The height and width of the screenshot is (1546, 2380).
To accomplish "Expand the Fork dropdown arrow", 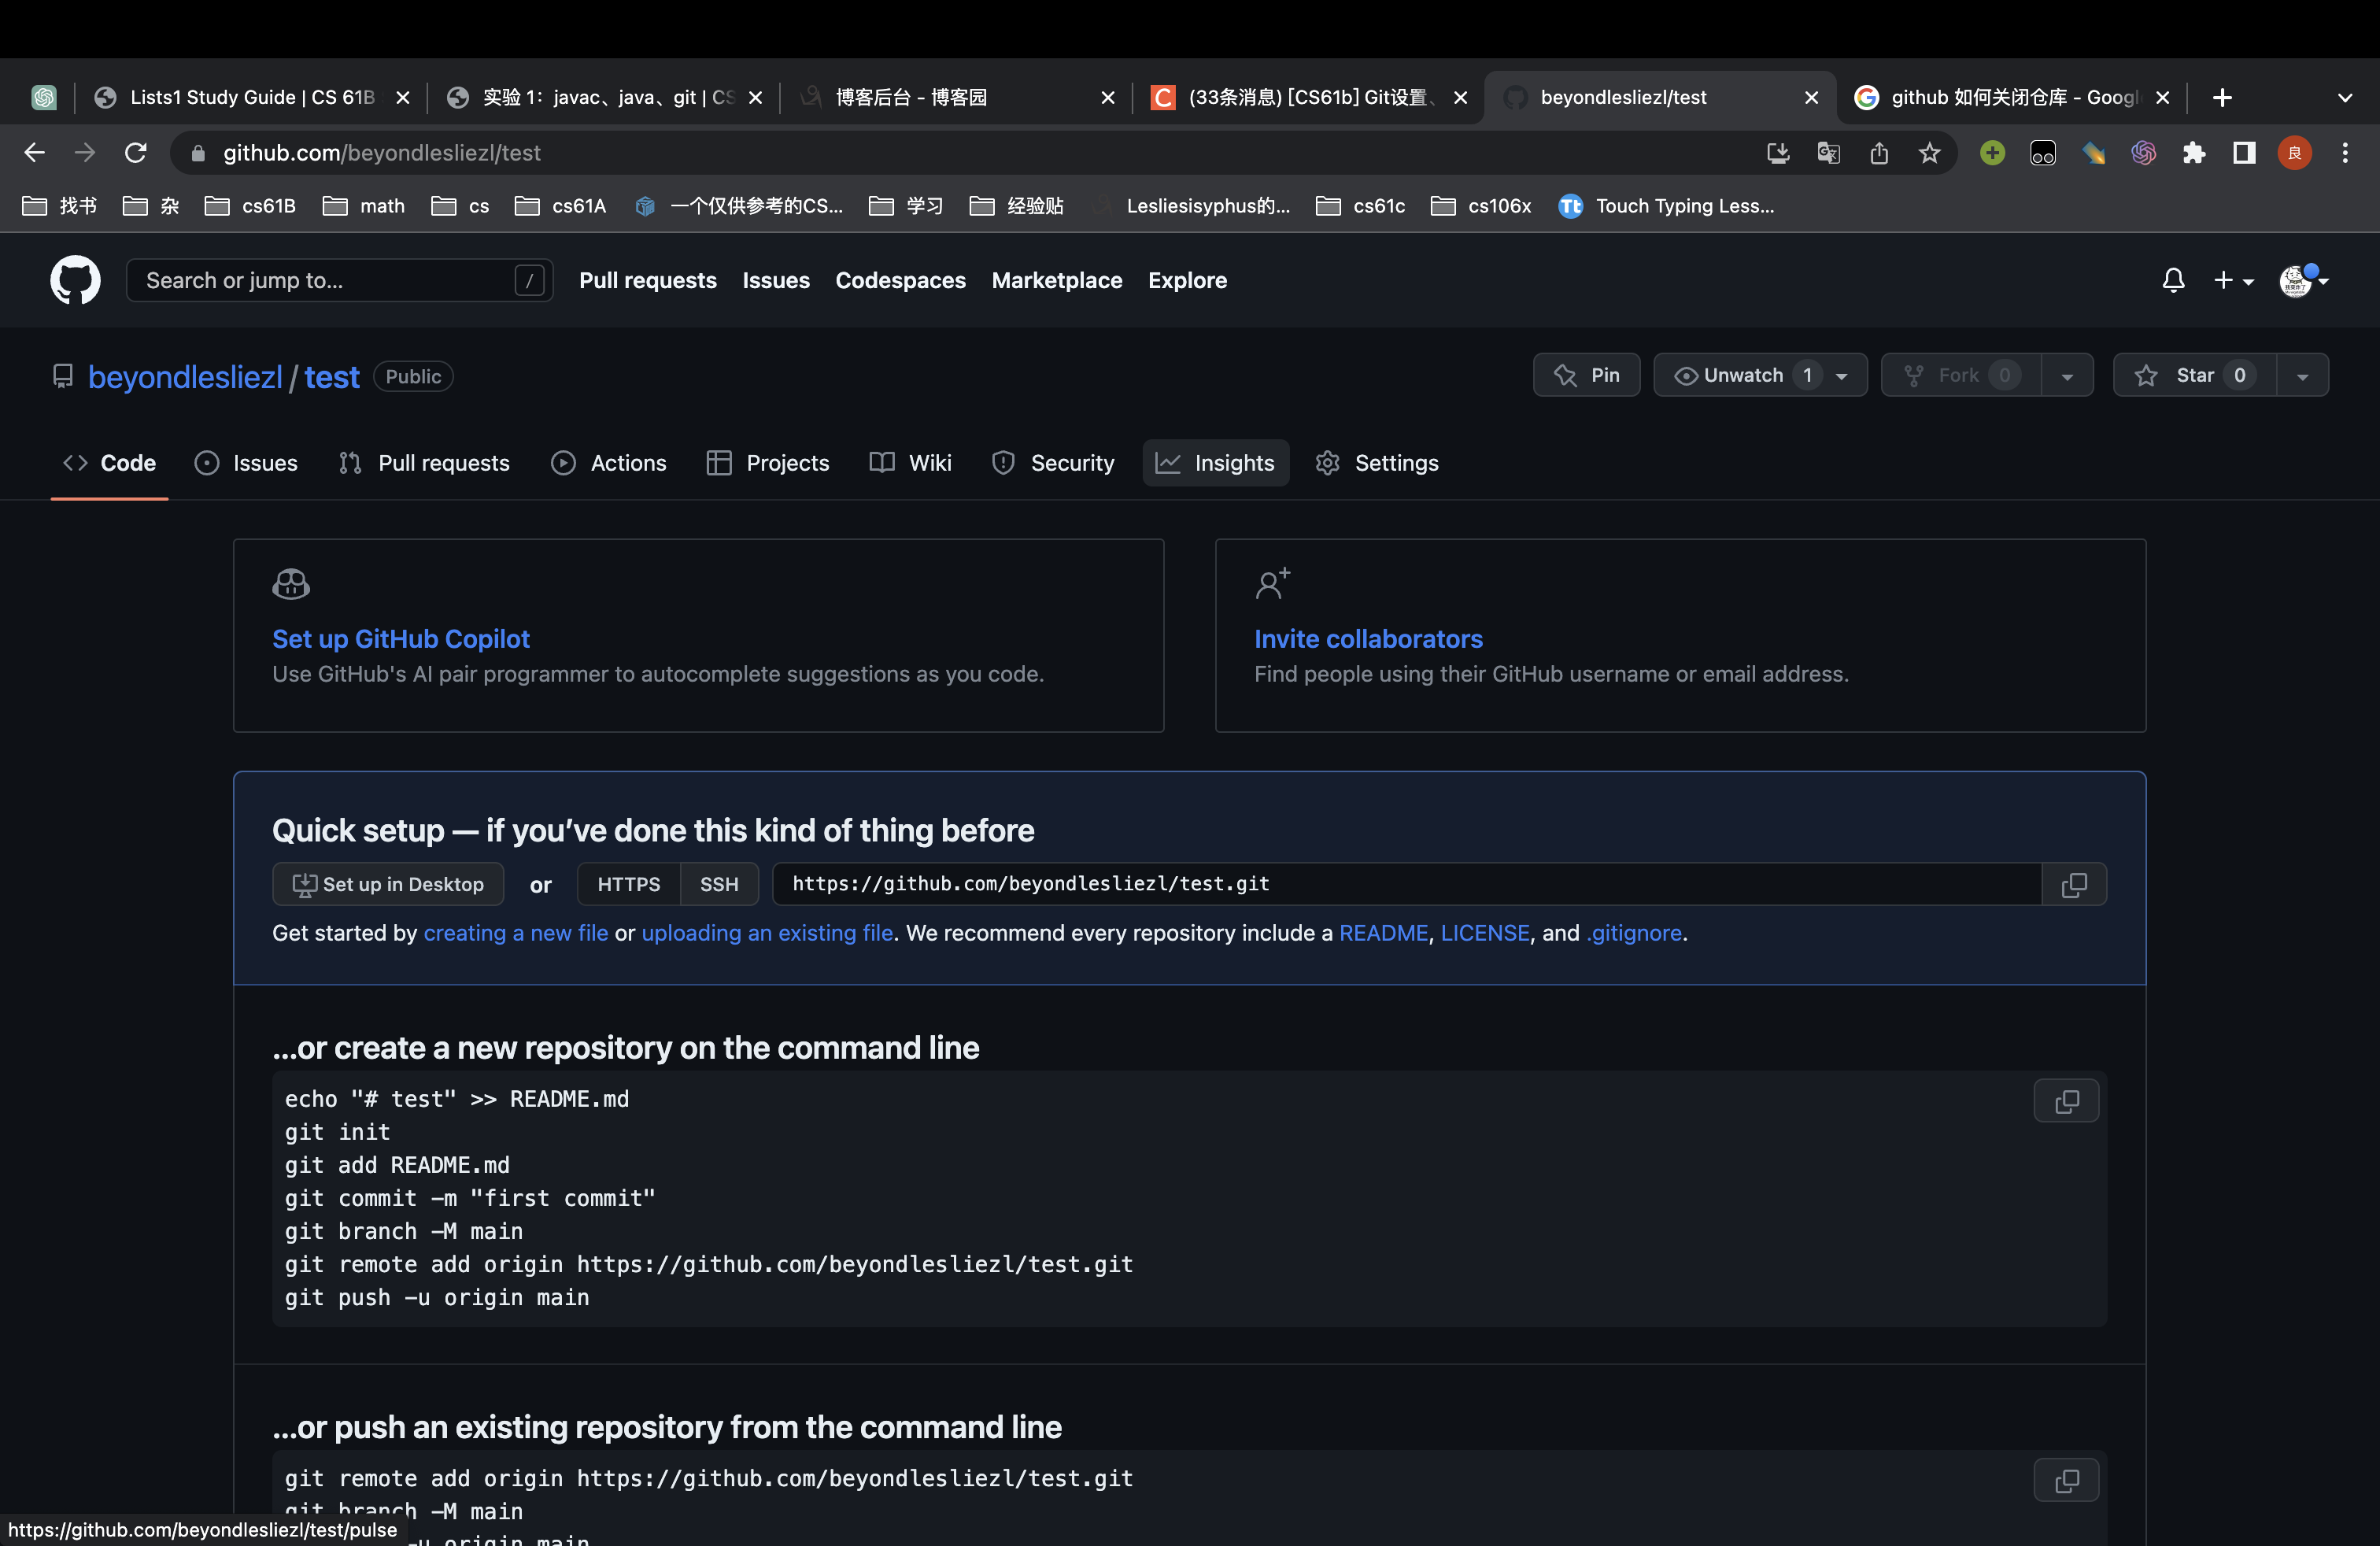I will tap(2066, 375).
